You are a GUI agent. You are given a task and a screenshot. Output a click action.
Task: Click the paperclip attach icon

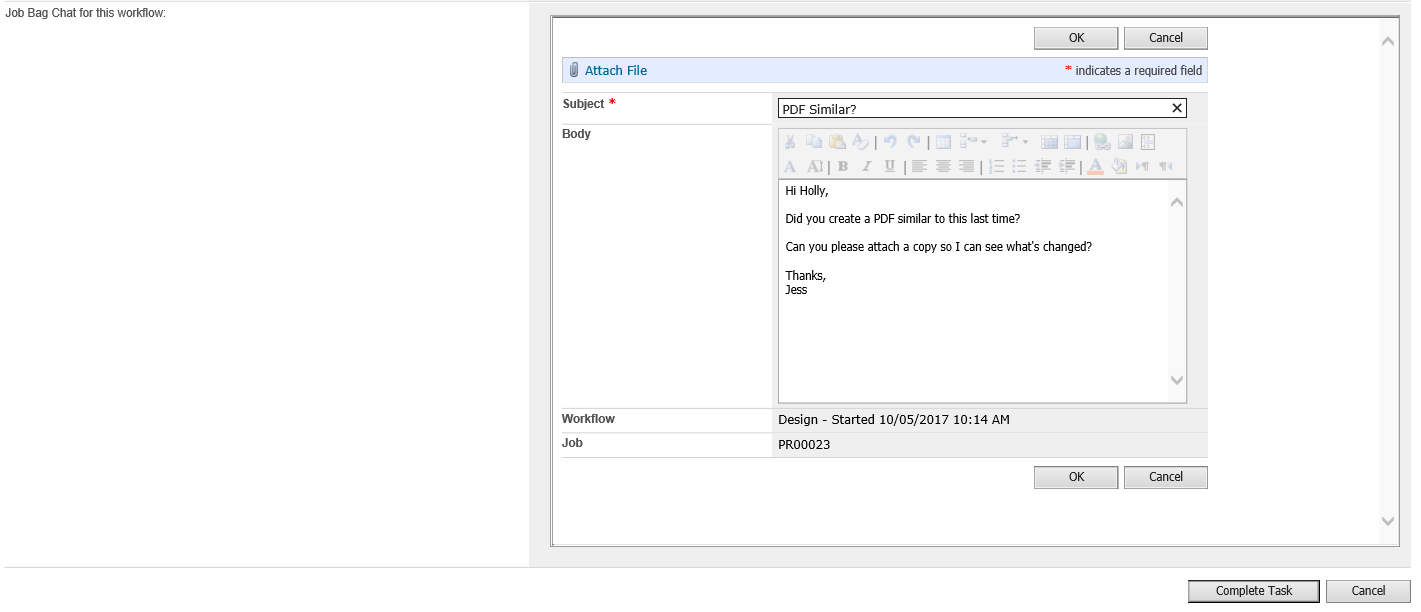[574, 70]
